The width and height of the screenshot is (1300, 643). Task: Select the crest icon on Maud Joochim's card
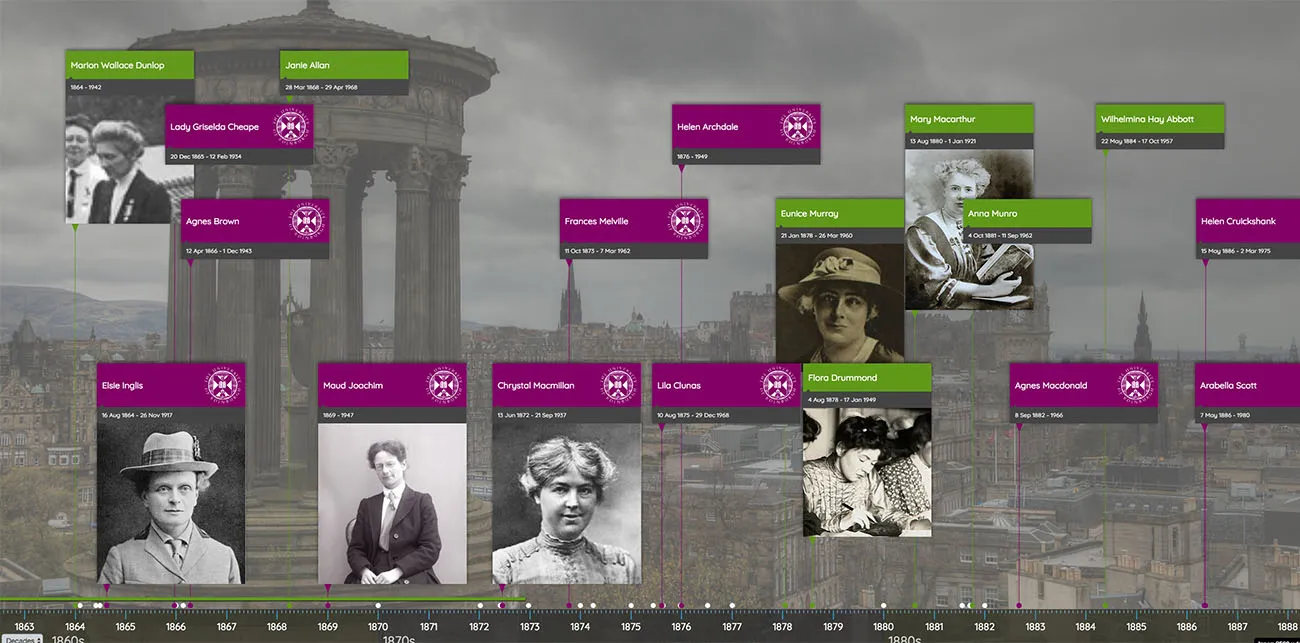pyautogui.click(x=444, y=386)
